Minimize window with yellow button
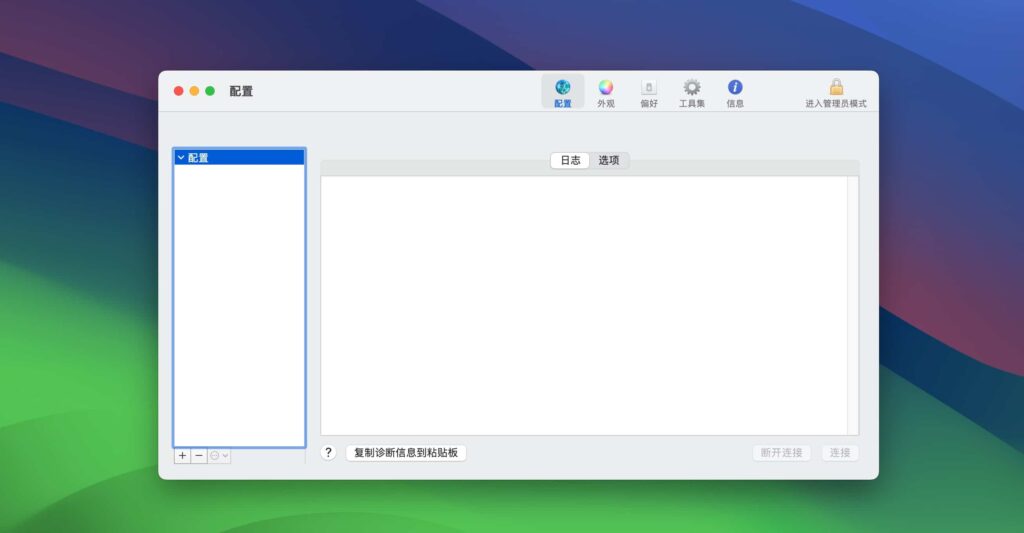 click(x=194, y=91)
